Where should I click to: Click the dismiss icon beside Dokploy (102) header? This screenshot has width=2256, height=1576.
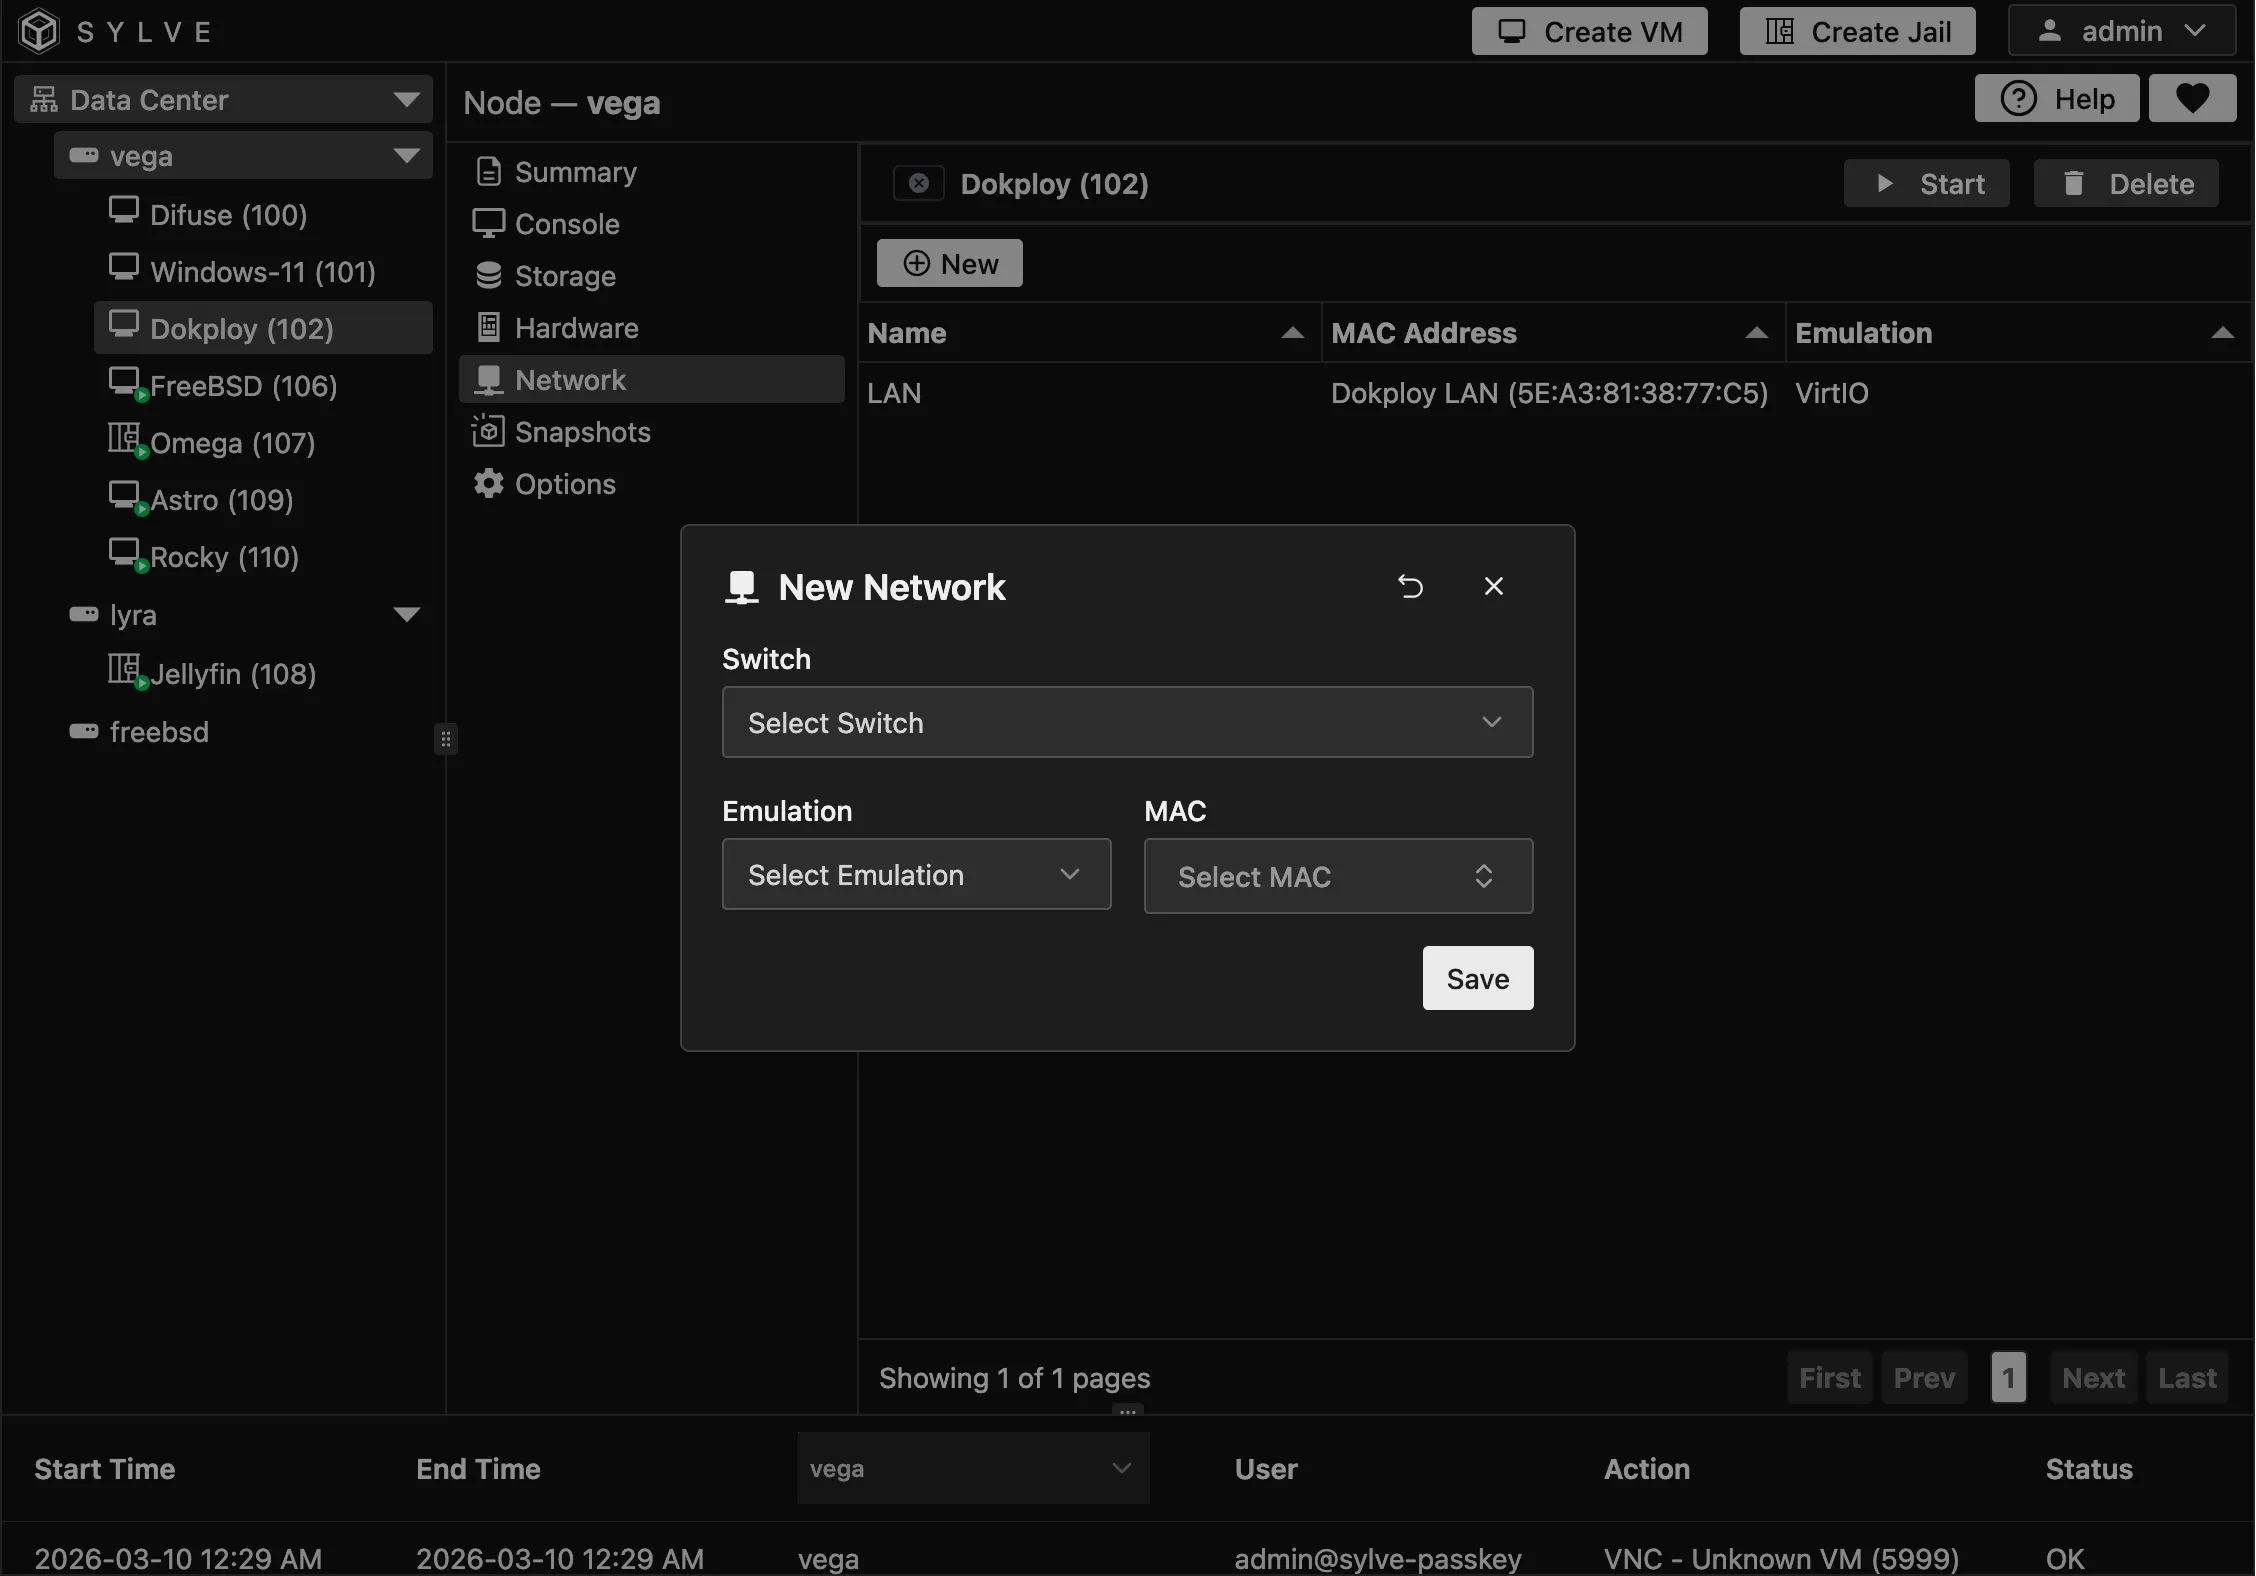[x=917, y=183]
